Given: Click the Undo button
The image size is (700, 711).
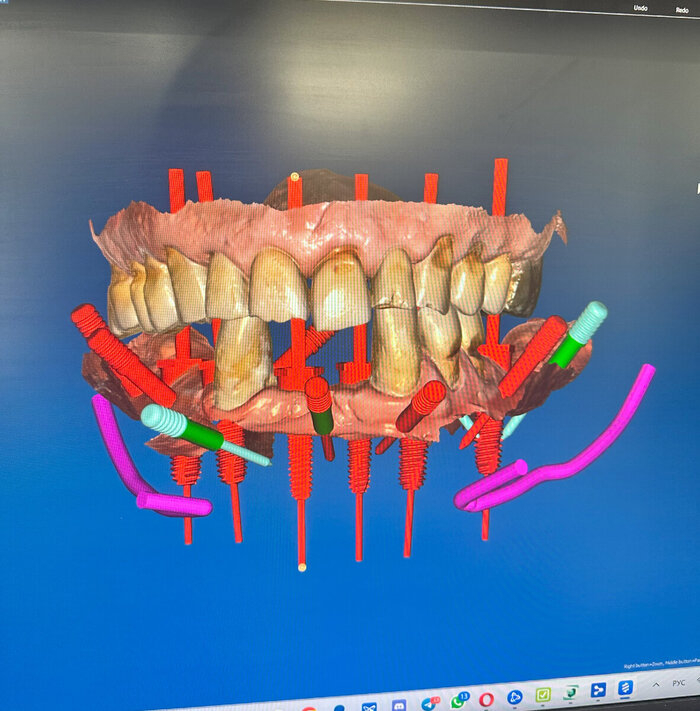Looking at the screenshot, I should pos(640,8).
